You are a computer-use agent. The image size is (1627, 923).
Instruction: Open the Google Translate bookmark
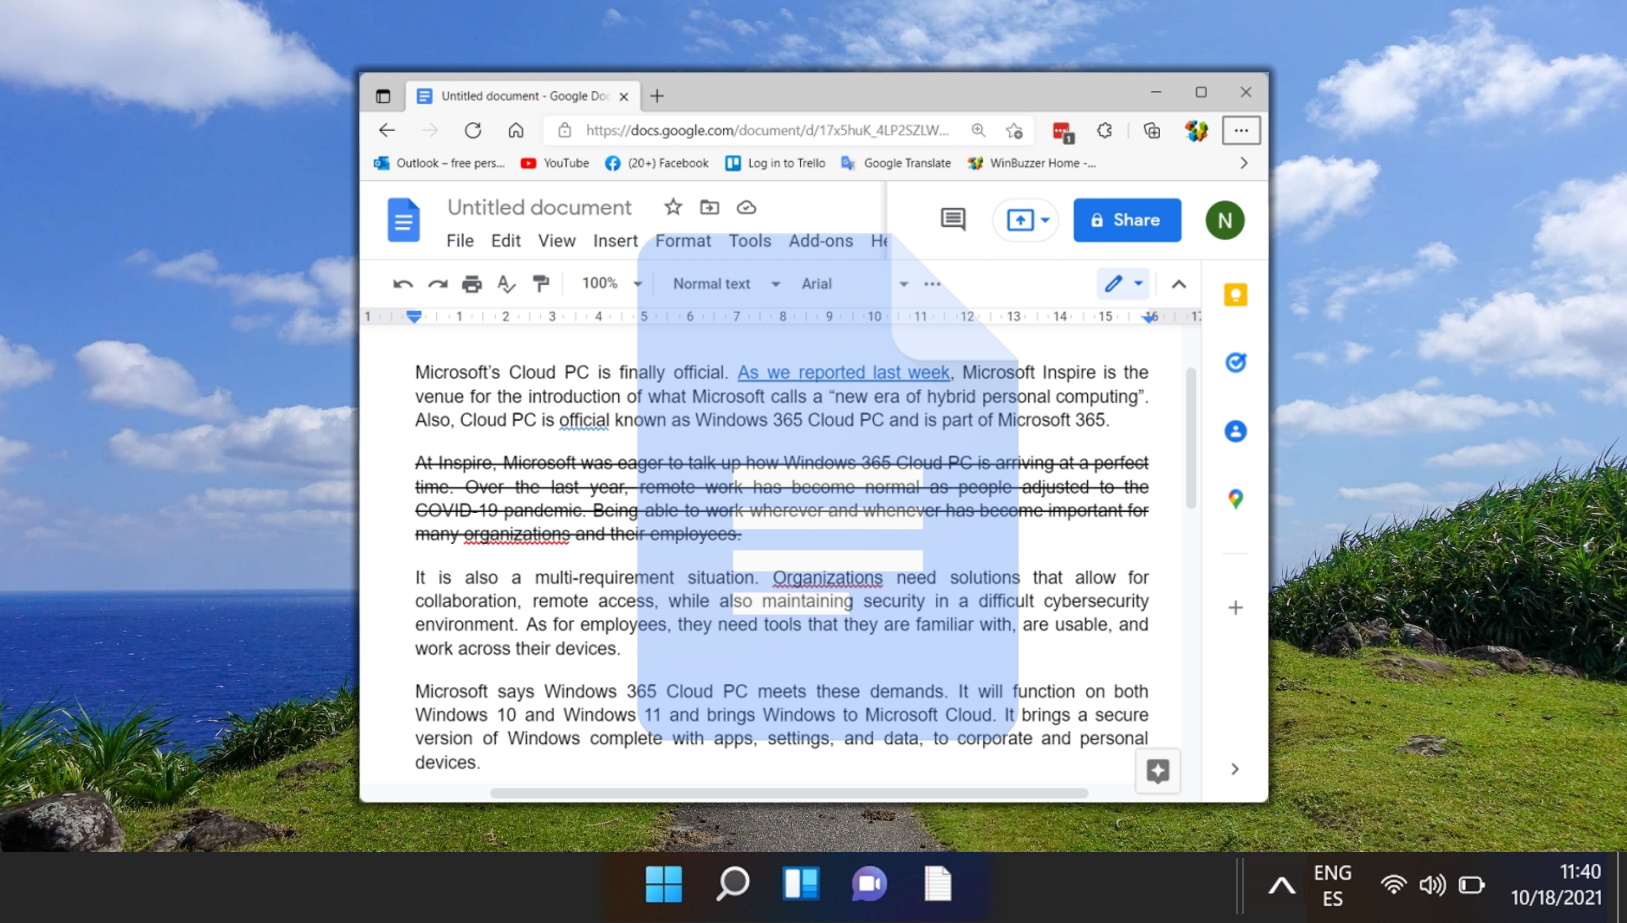pyautogui.click(x=896, y=163)
